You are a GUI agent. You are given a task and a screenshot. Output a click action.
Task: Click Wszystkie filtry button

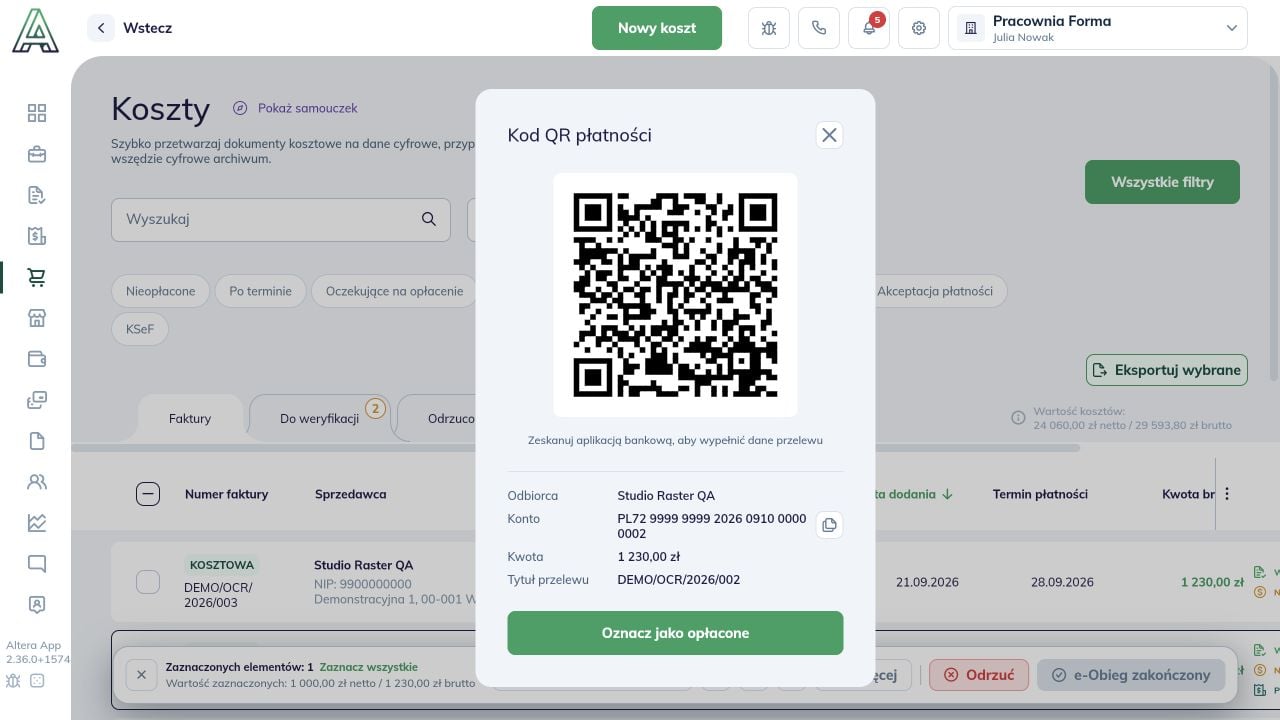(1162, 182)
